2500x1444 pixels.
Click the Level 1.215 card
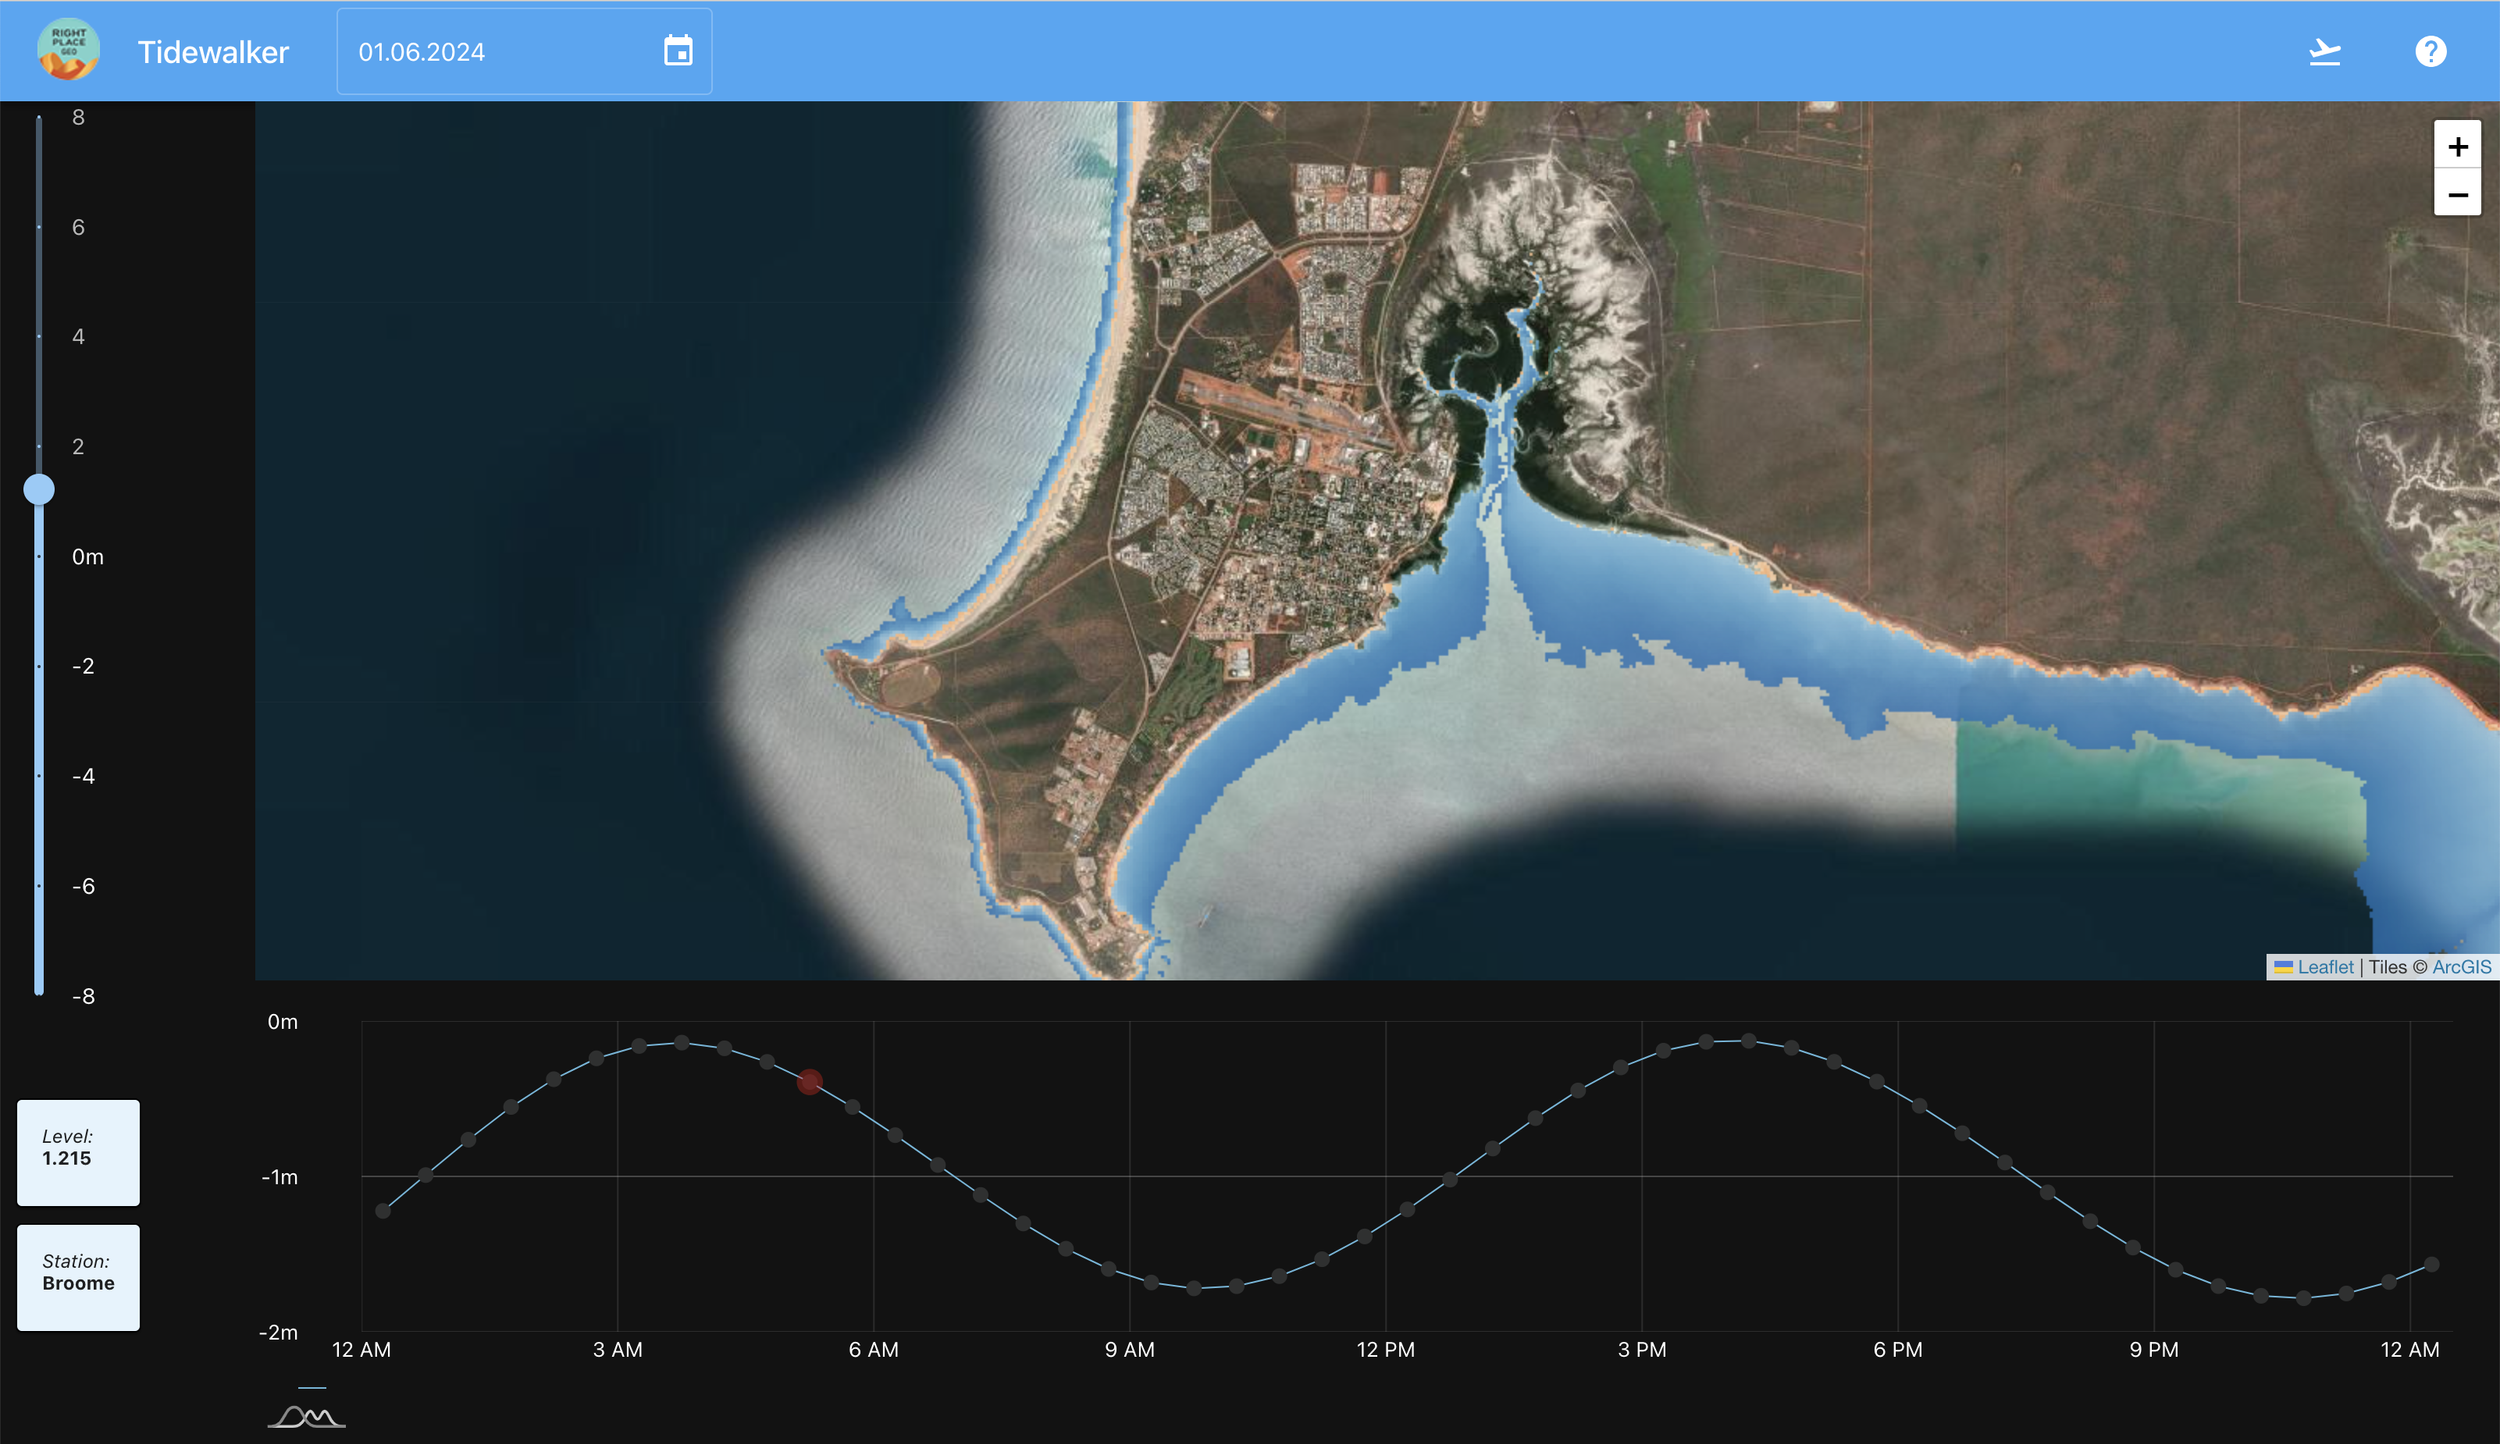coord(78,1152)
